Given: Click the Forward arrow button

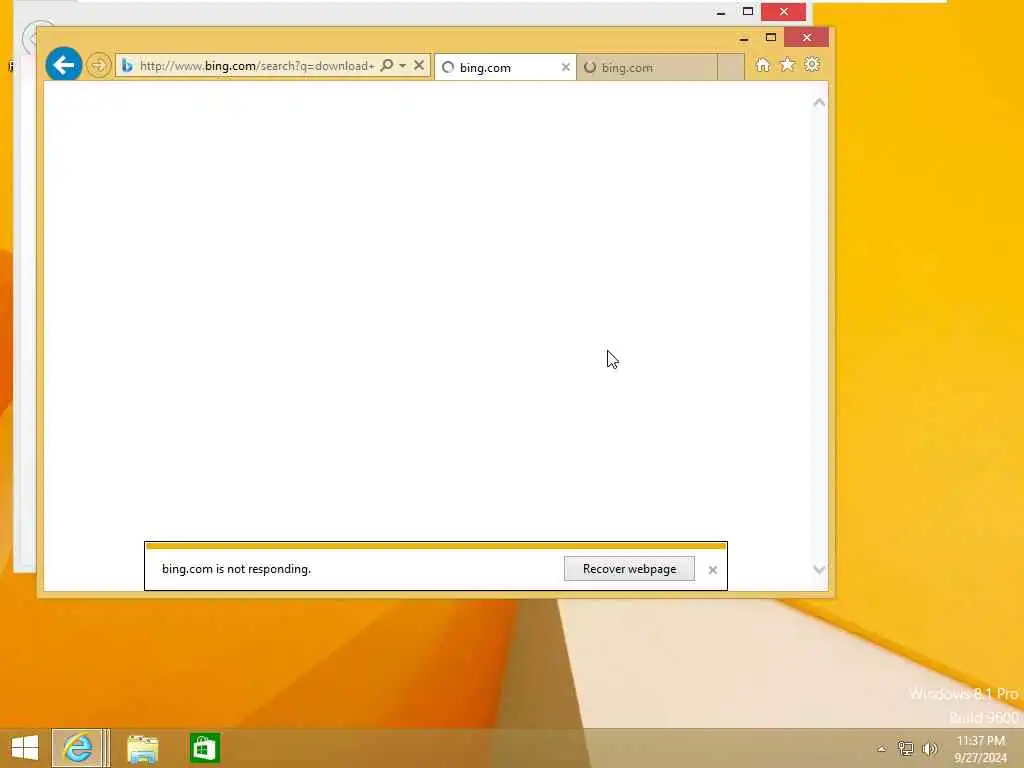Looking at the screenshot, I should tap(99, 65).
